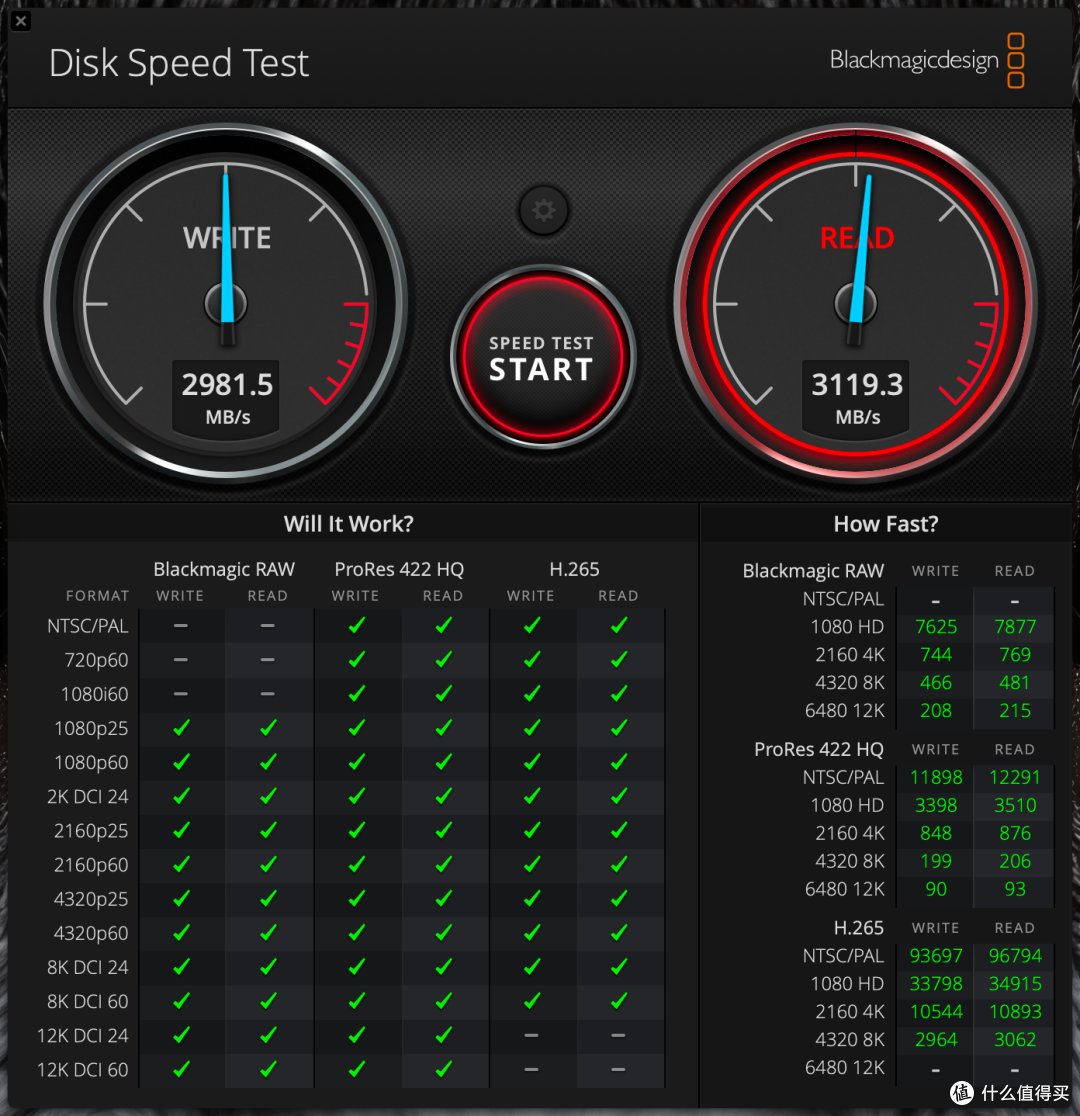
Task: Click the 2K DCI 24 row label
Action: (x=88, y=797)
